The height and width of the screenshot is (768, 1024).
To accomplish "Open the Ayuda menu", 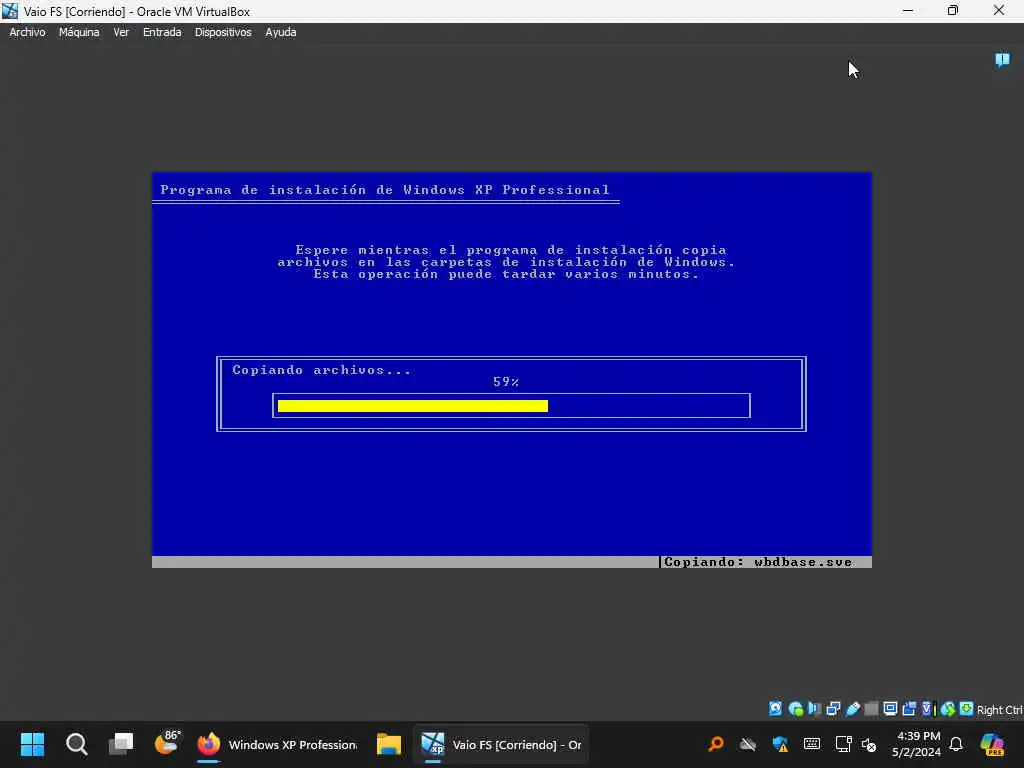I will (281, 32).
